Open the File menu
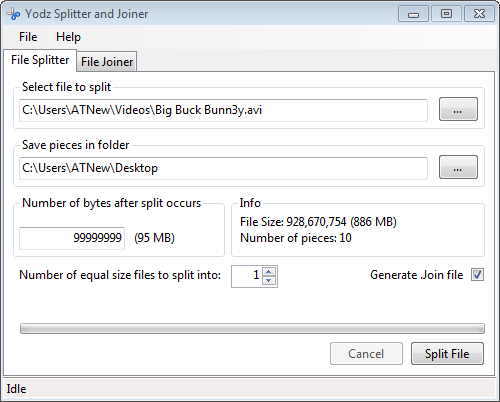Viewport: 500px width, 402px height. [x=28, y=37]
